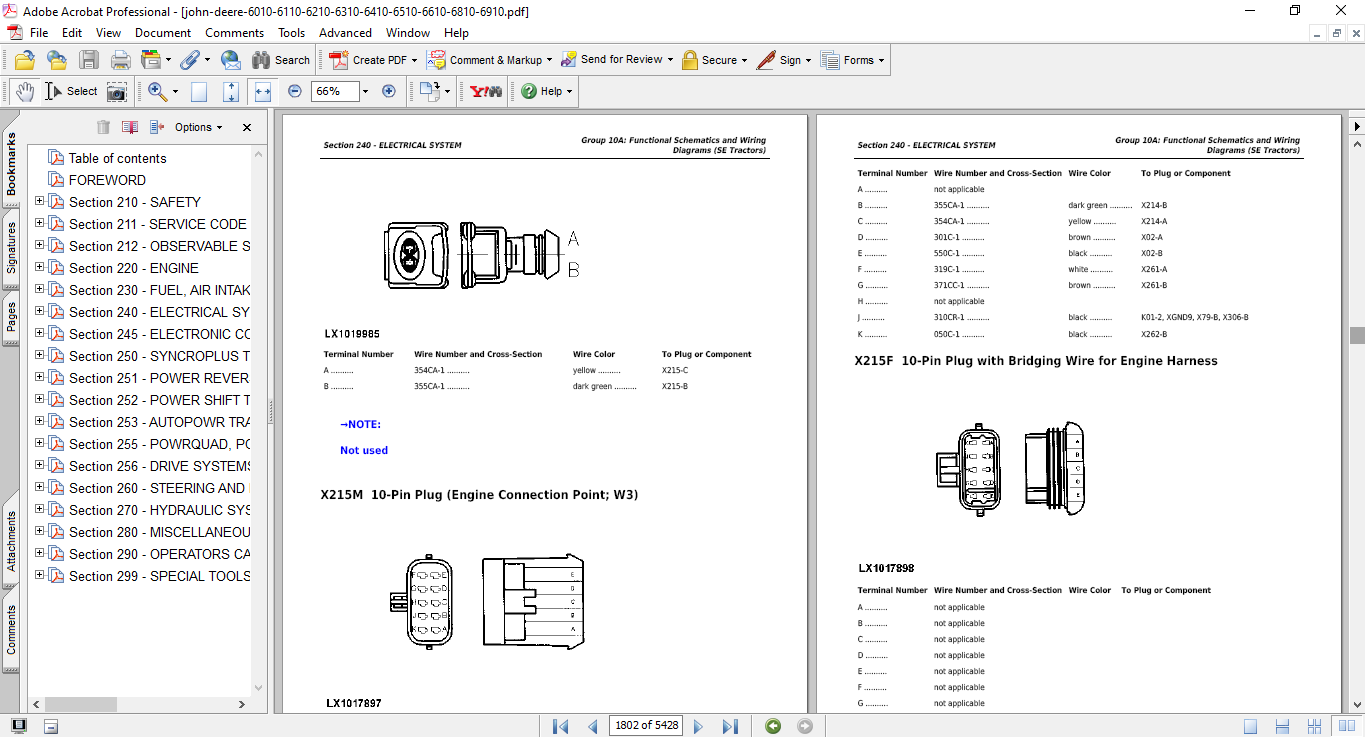Image resolution: width=1365 pixels, height=737 pixels.
Task: Toggle the Continuous page layout
Action: 1281,726
